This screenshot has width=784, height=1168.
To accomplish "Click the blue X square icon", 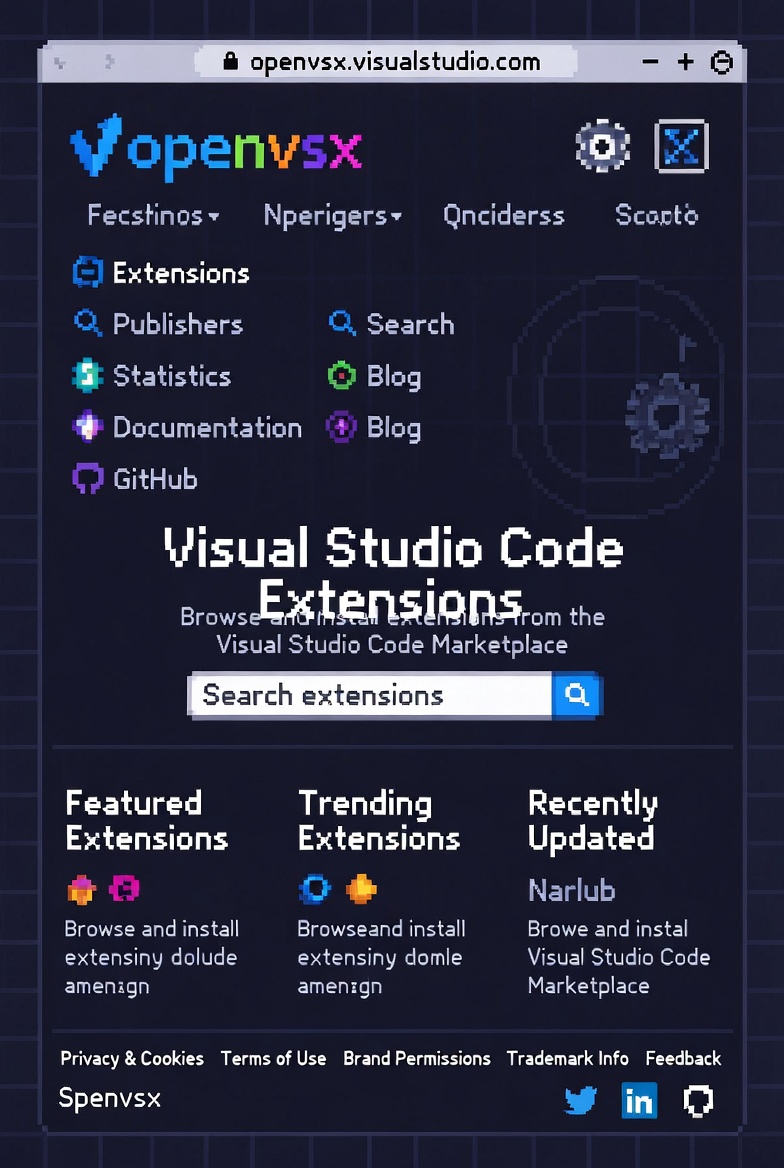I will pyautogui.click(x=681, y=146).
